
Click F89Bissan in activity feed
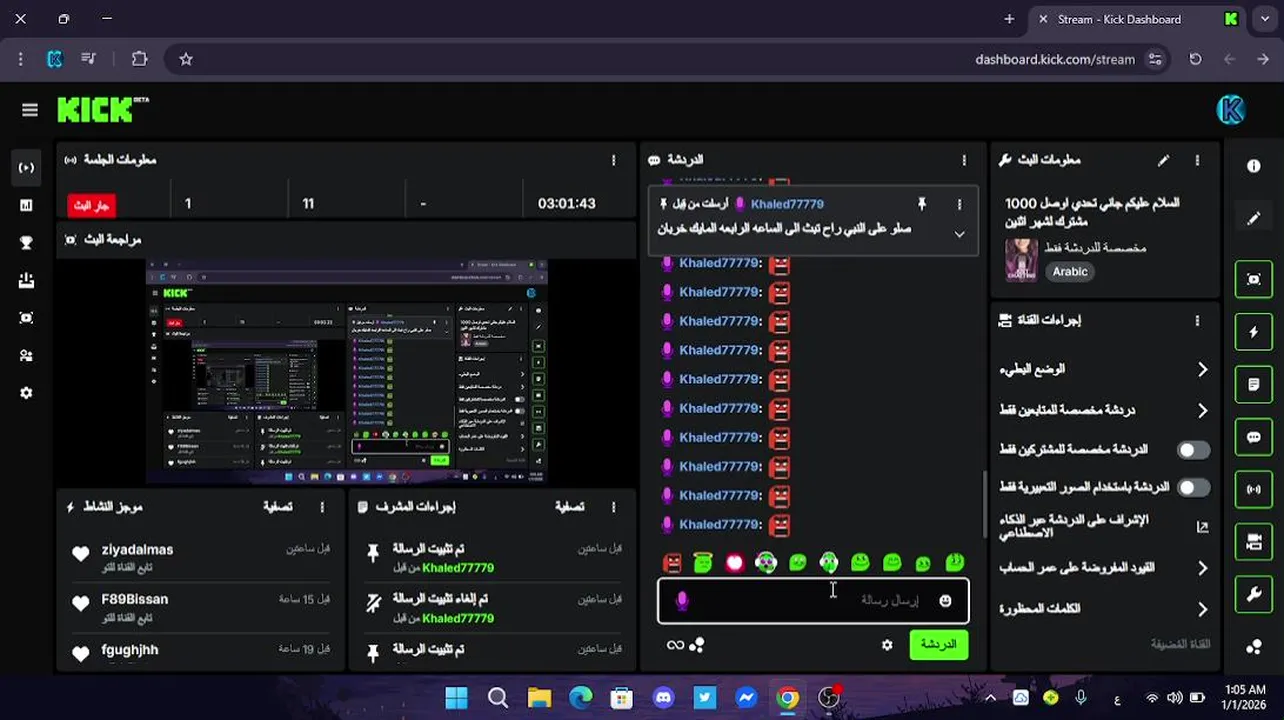pos(134,599)
